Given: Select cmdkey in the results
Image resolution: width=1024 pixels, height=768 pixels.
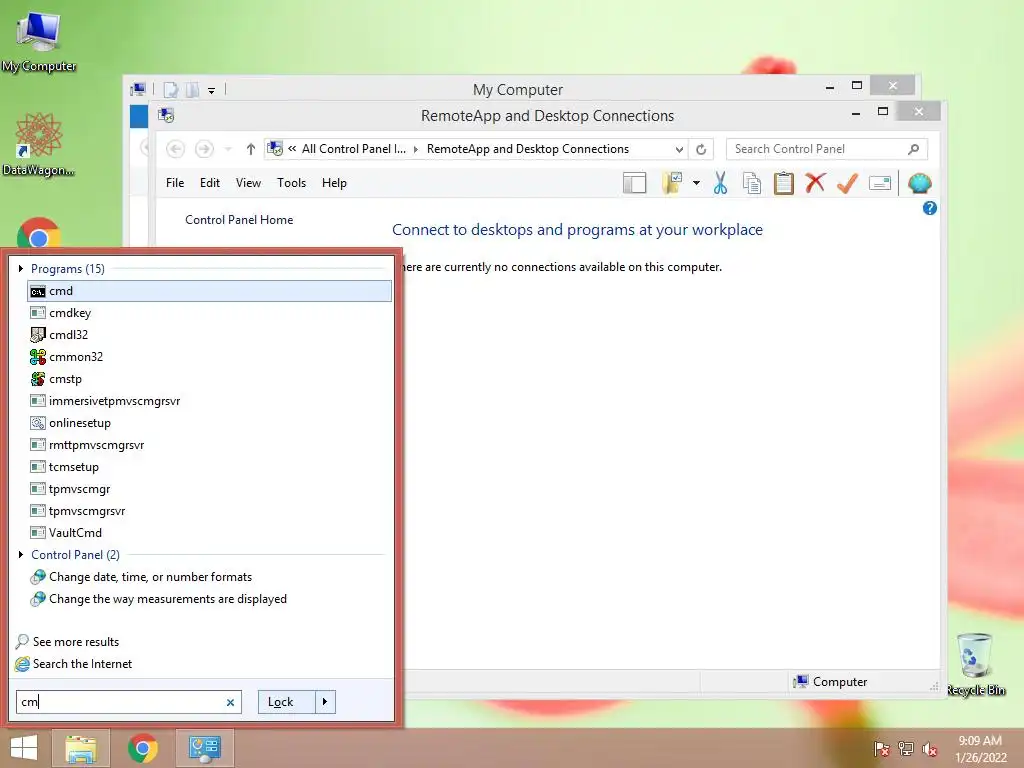Looking at the screenshot, I should 210,313.
